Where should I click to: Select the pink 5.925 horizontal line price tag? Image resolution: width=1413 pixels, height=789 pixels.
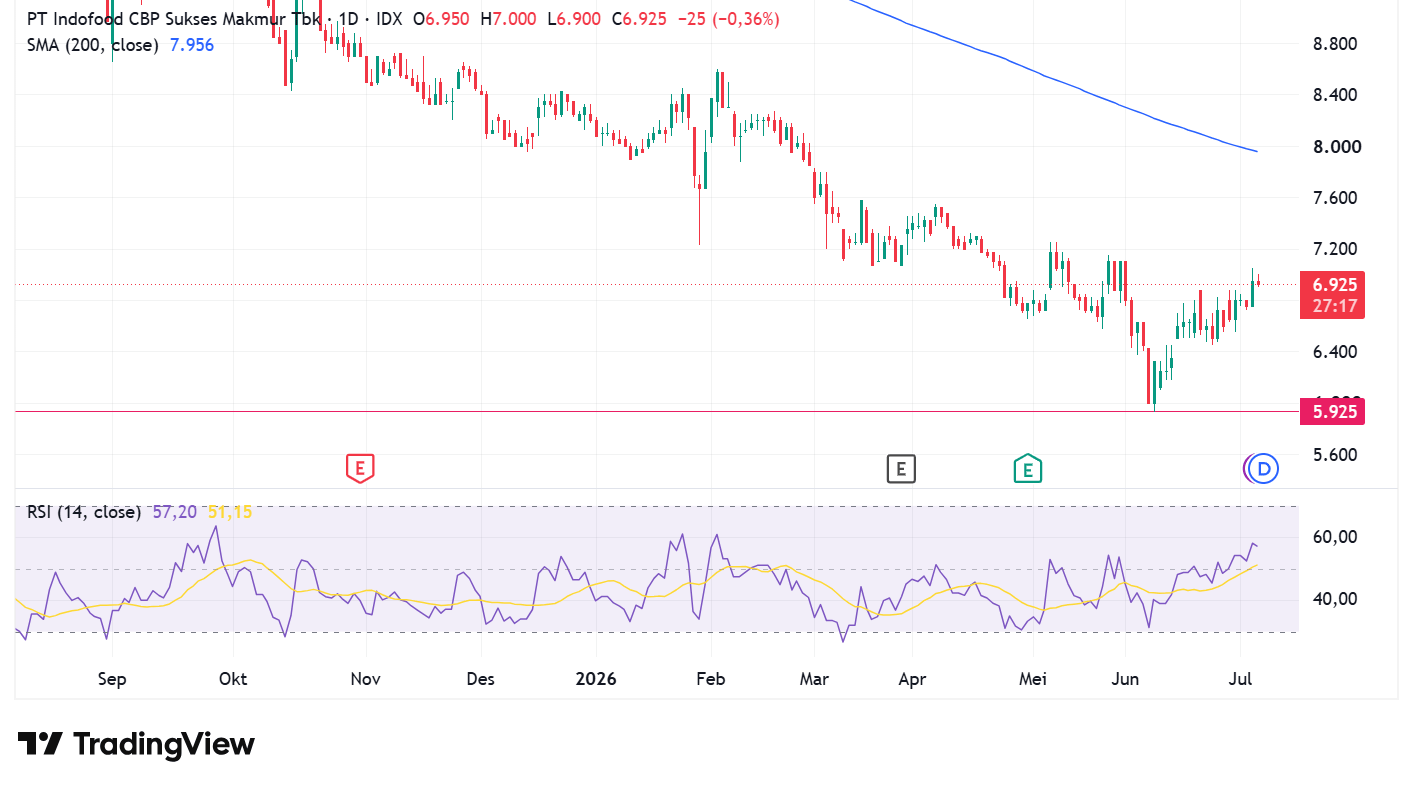point(1331,411)
